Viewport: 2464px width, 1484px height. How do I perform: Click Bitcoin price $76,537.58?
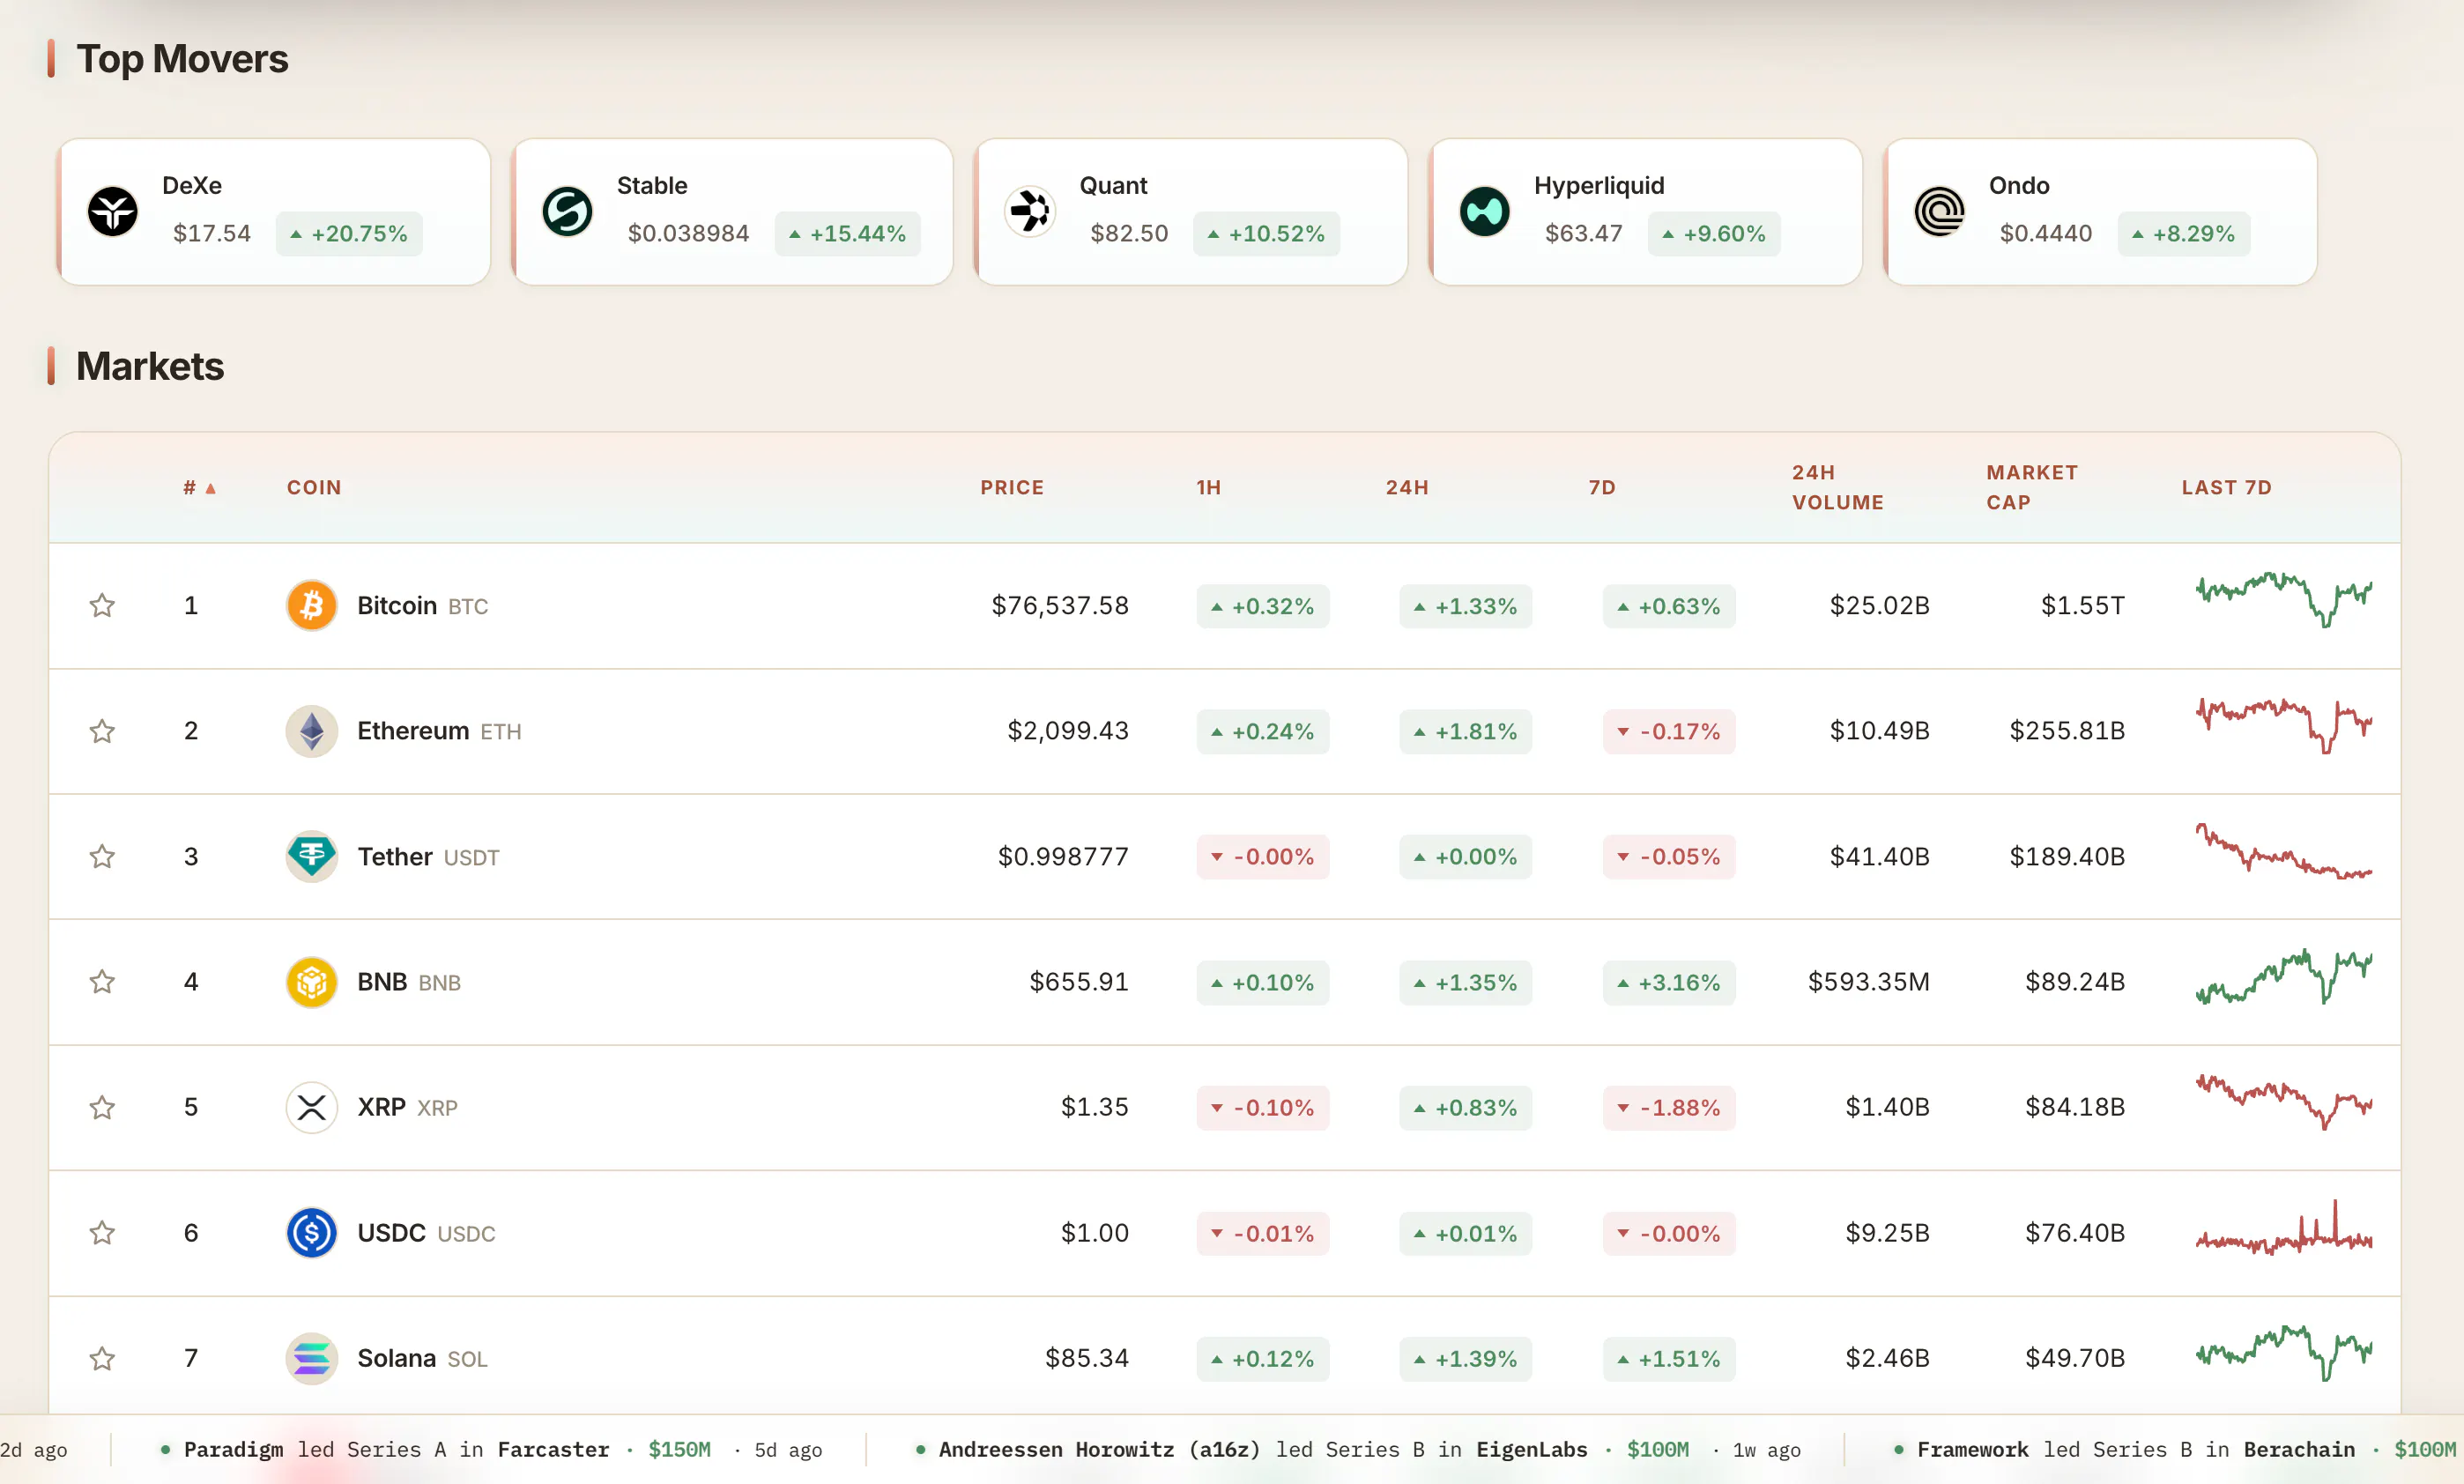pyautogui.click(x=1059, y=605)
